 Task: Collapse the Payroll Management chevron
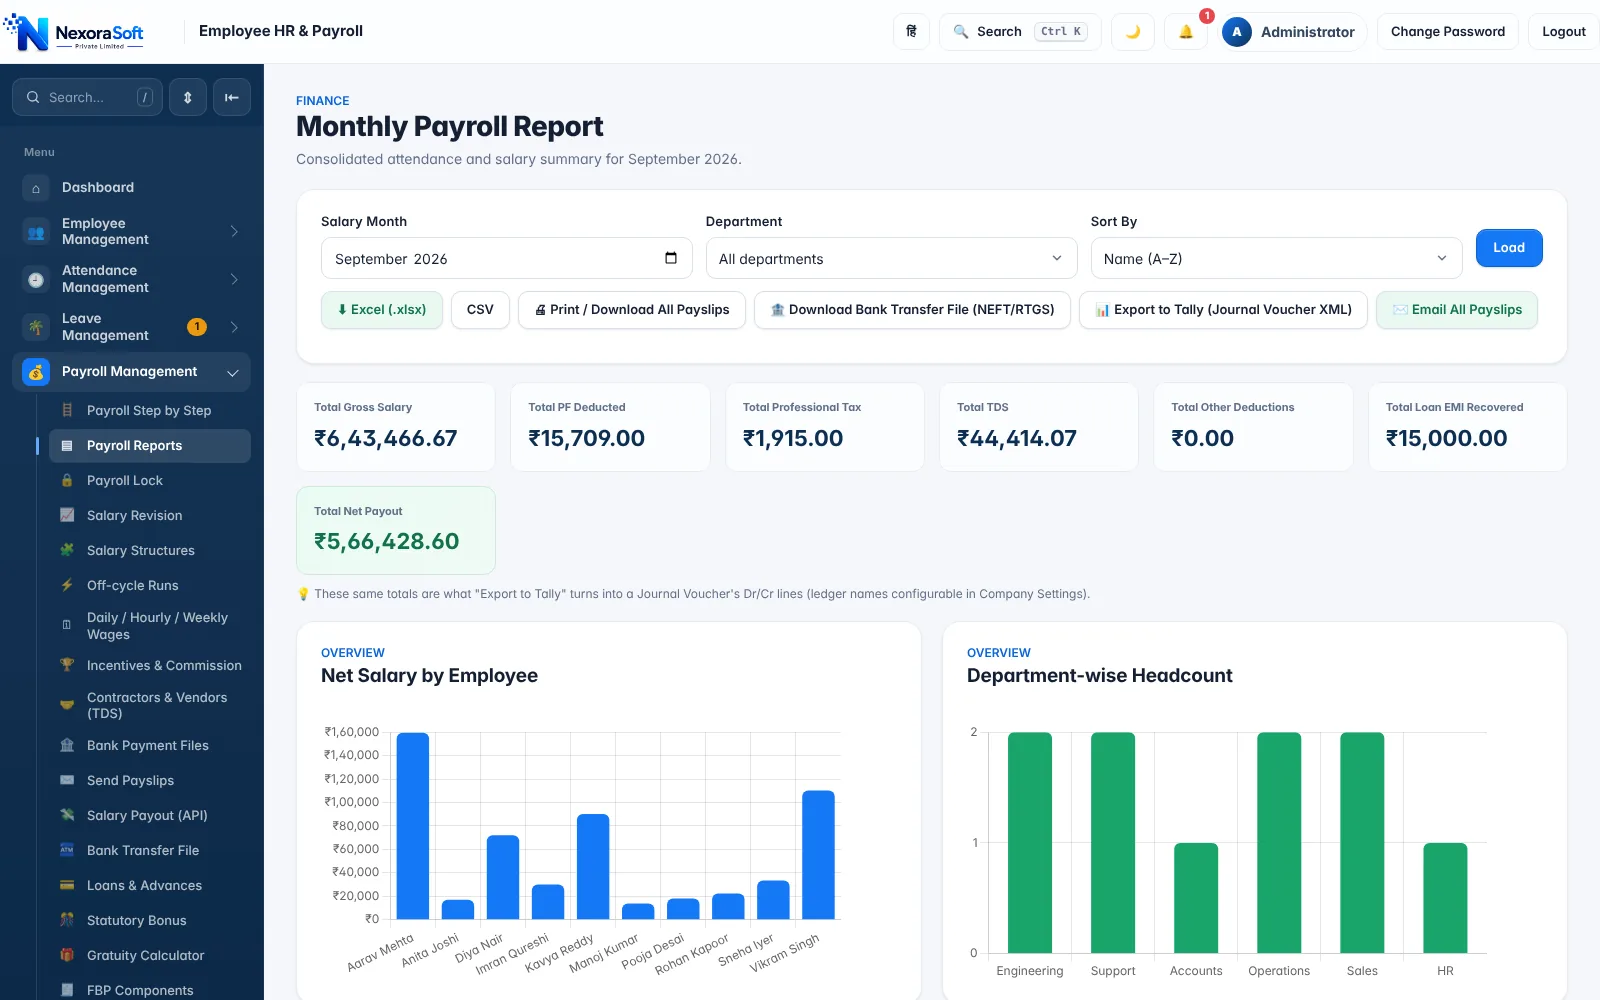click(x=233, y=372)
